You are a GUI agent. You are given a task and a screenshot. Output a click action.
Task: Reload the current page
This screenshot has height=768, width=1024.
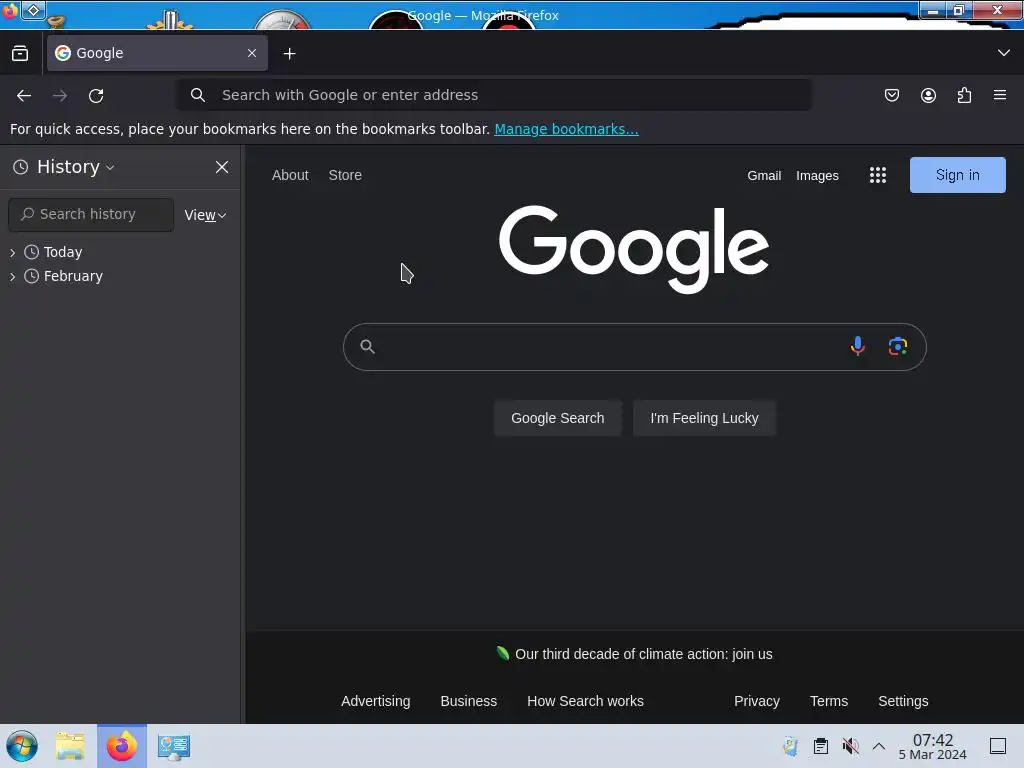(x=96, y=95)
